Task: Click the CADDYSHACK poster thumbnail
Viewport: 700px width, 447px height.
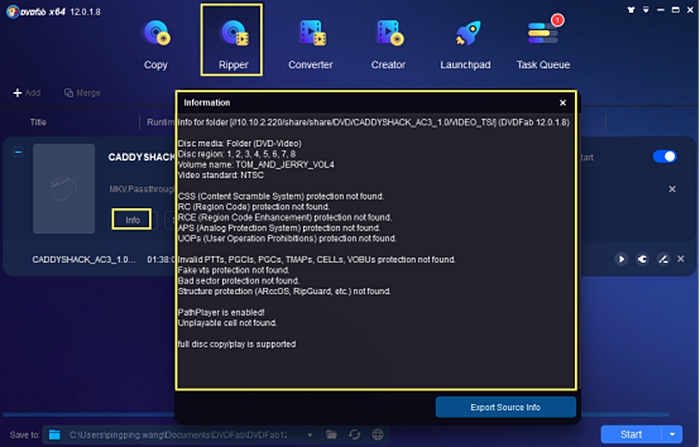Action: tap(64, 188)
